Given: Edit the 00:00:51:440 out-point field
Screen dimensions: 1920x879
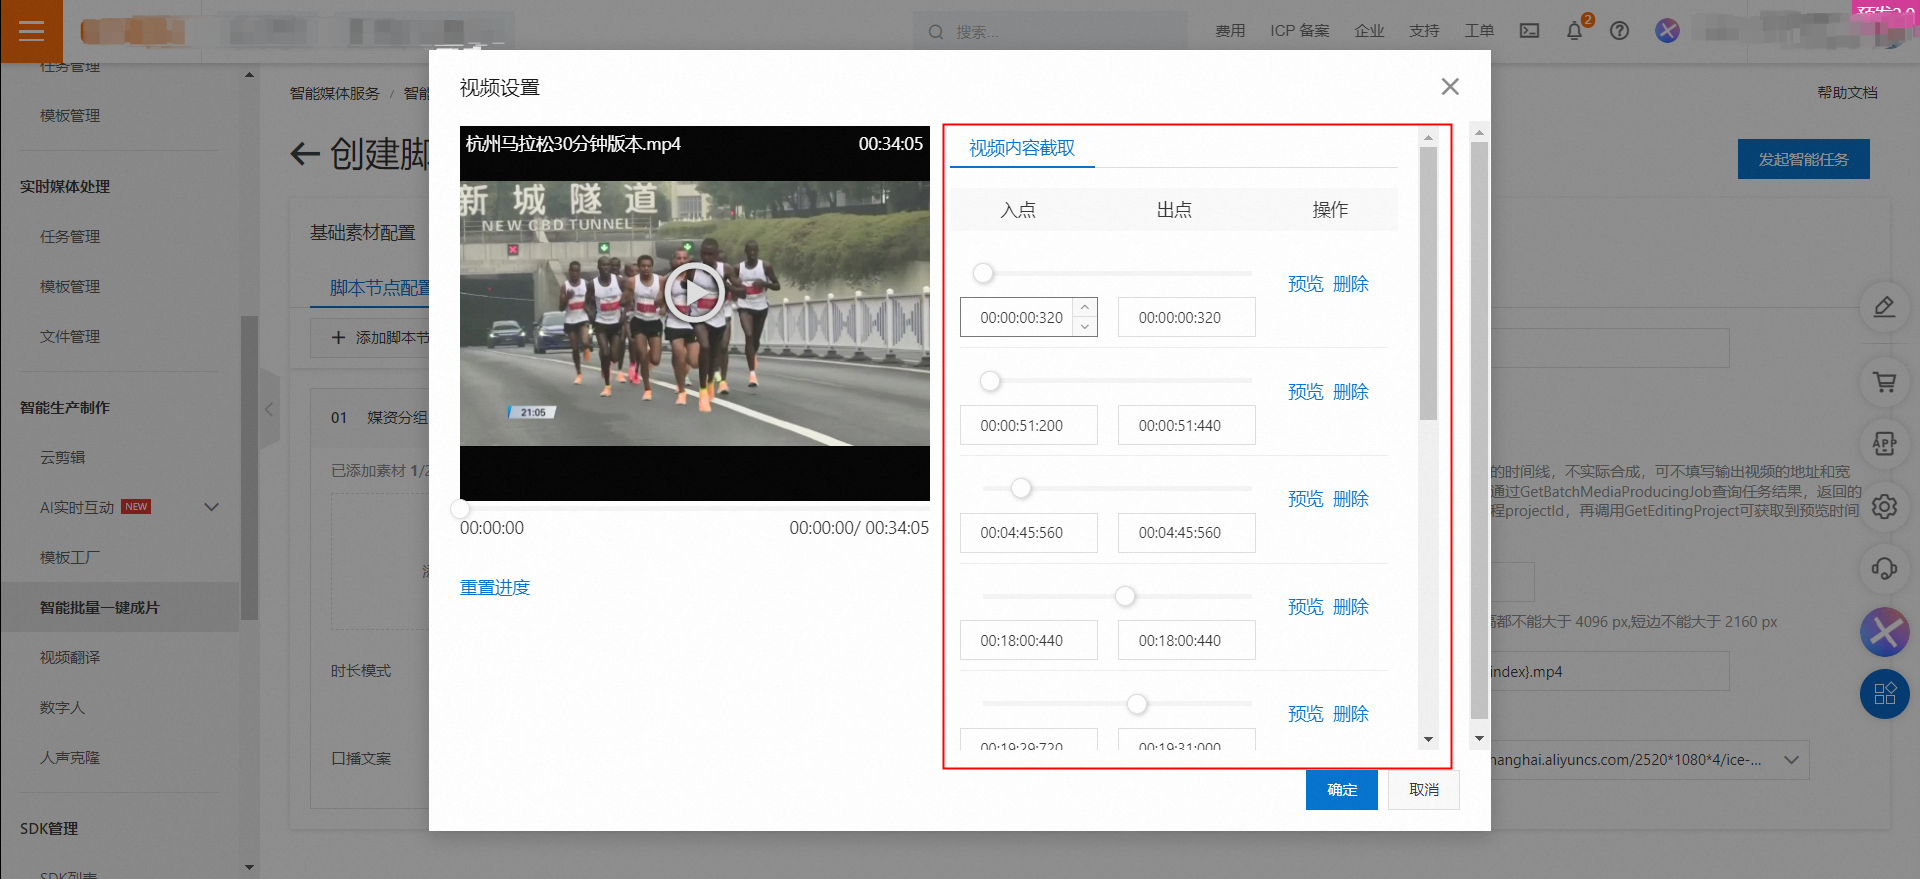Looking at the screenshot, I should click(x=1187, y=425).
